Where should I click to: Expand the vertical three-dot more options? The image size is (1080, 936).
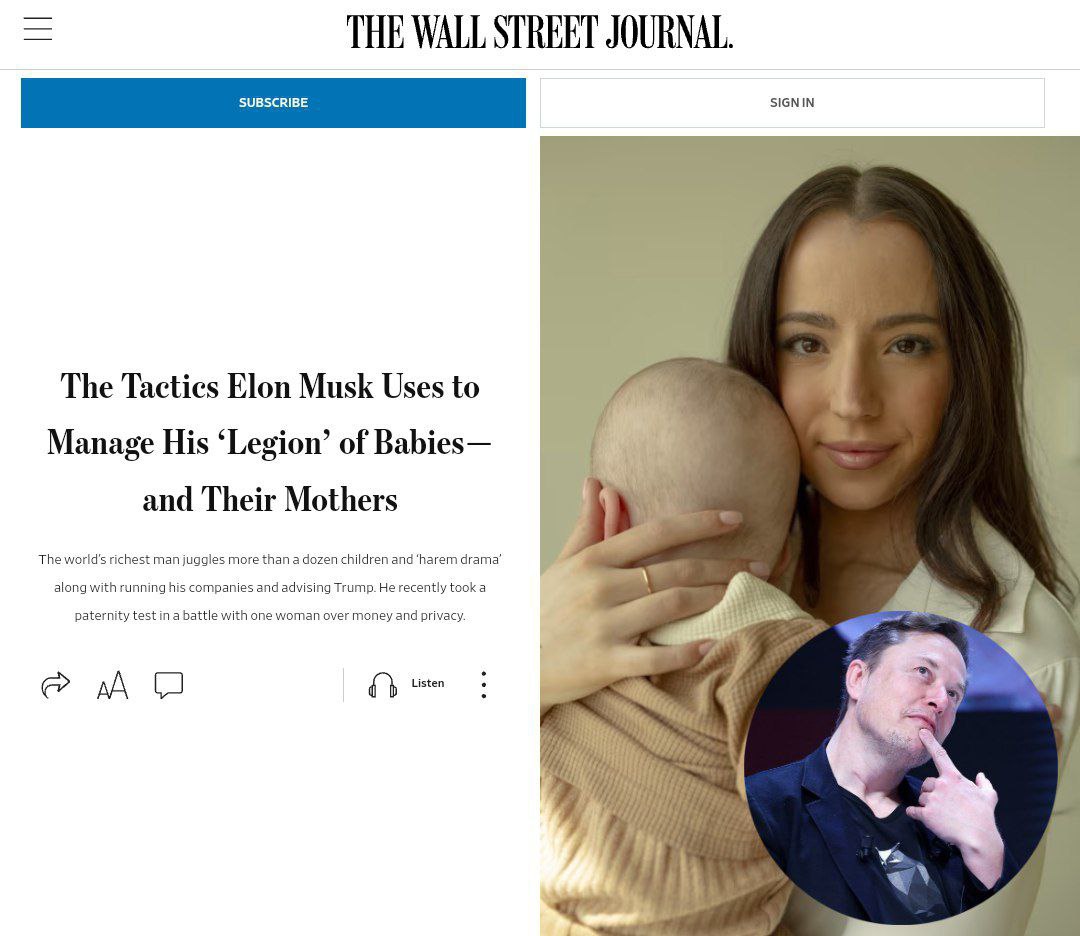pos(484,685)
